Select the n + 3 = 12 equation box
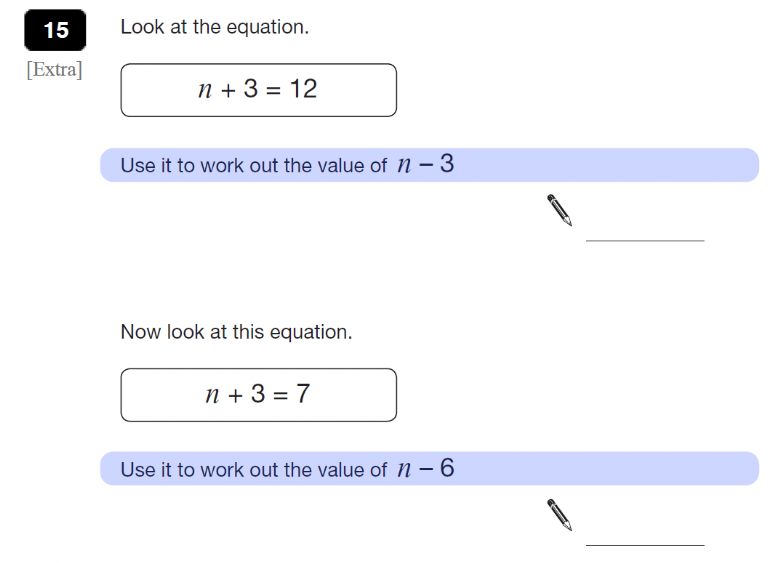 click(259, 90)
